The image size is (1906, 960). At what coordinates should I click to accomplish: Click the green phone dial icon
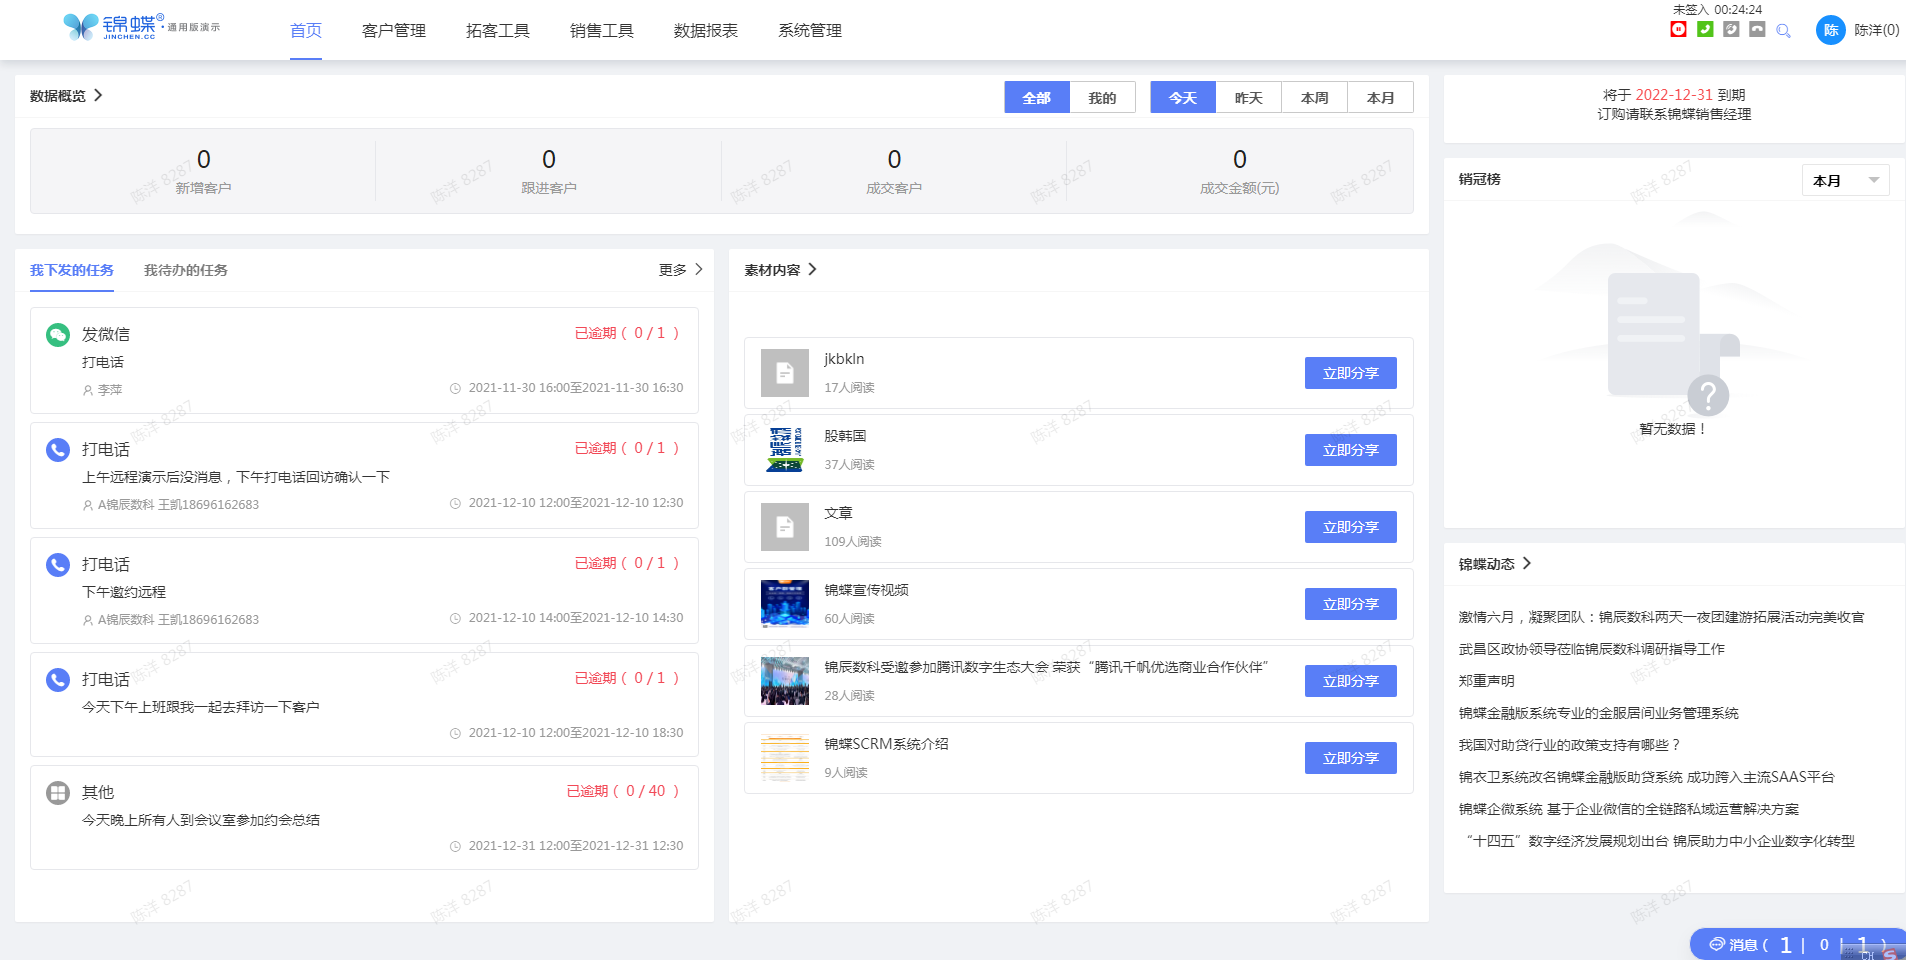(1705, 30)
